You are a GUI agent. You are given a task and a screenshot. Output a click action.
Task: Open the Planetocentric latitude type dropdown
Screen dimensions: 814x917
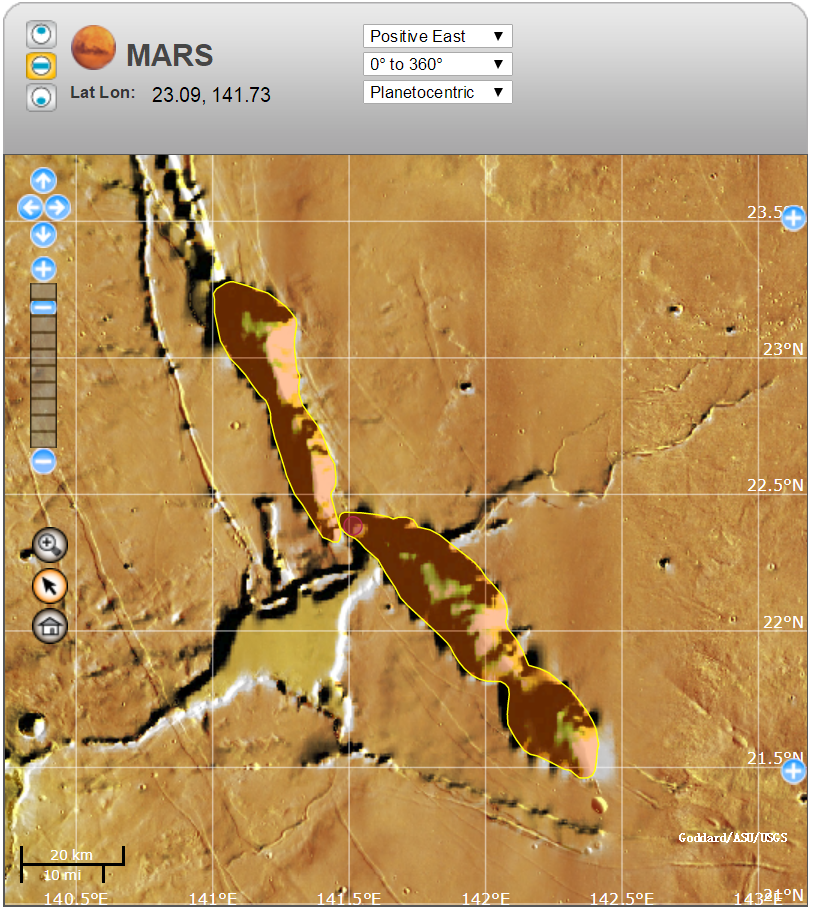click(x=437, y=92)
